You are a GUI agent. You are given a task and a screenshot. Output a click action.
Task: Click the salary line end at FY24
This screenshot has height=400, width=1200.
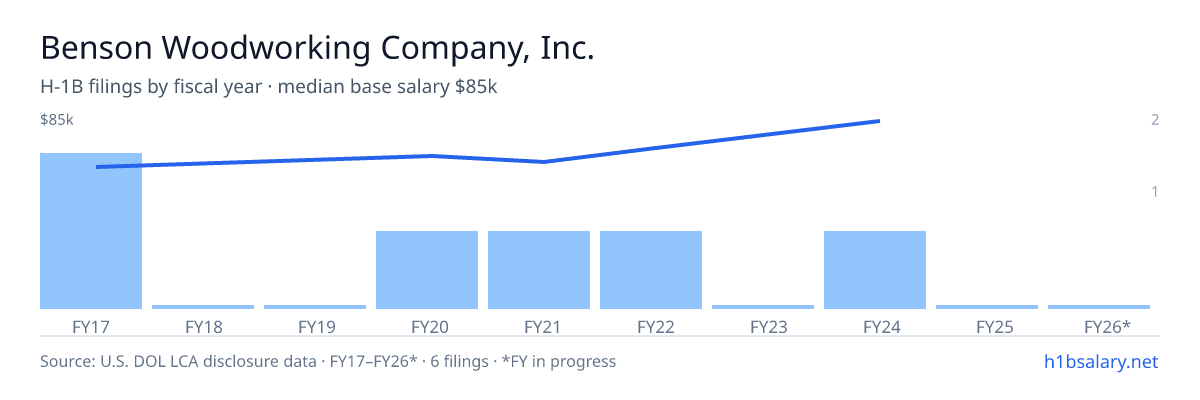878,121
